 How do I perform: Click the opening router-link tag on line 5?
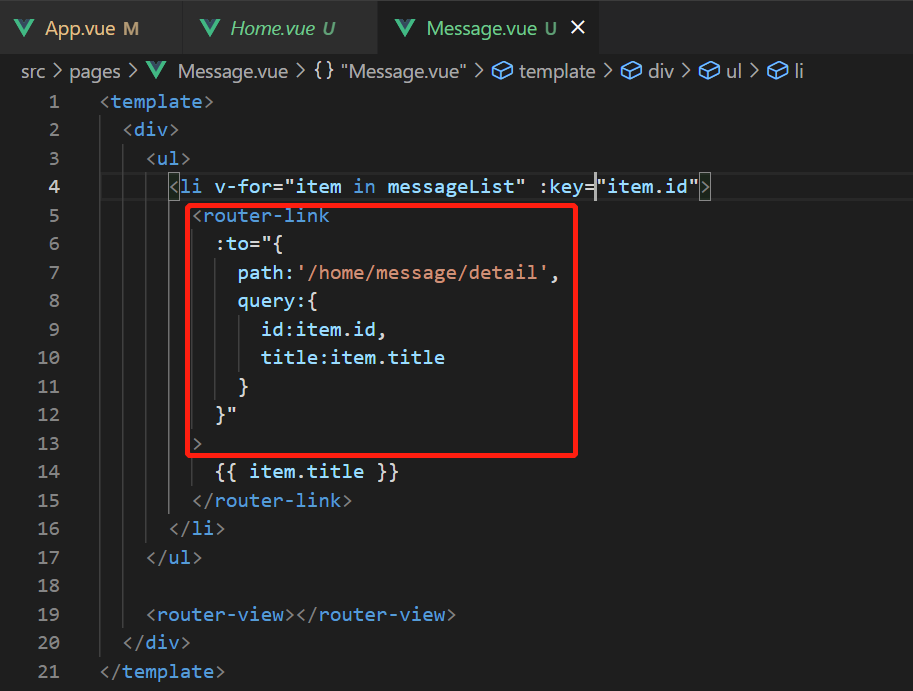(261, 215)
